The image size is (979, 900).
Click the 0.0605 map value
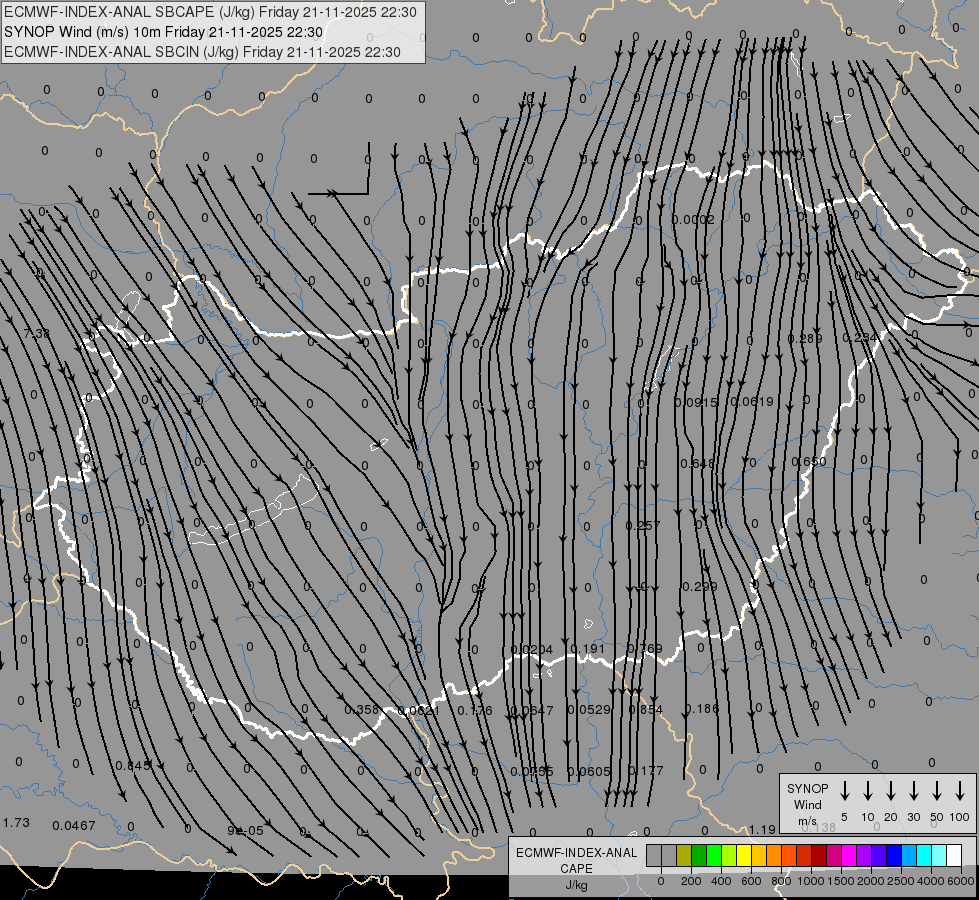[x=588, y=772]
